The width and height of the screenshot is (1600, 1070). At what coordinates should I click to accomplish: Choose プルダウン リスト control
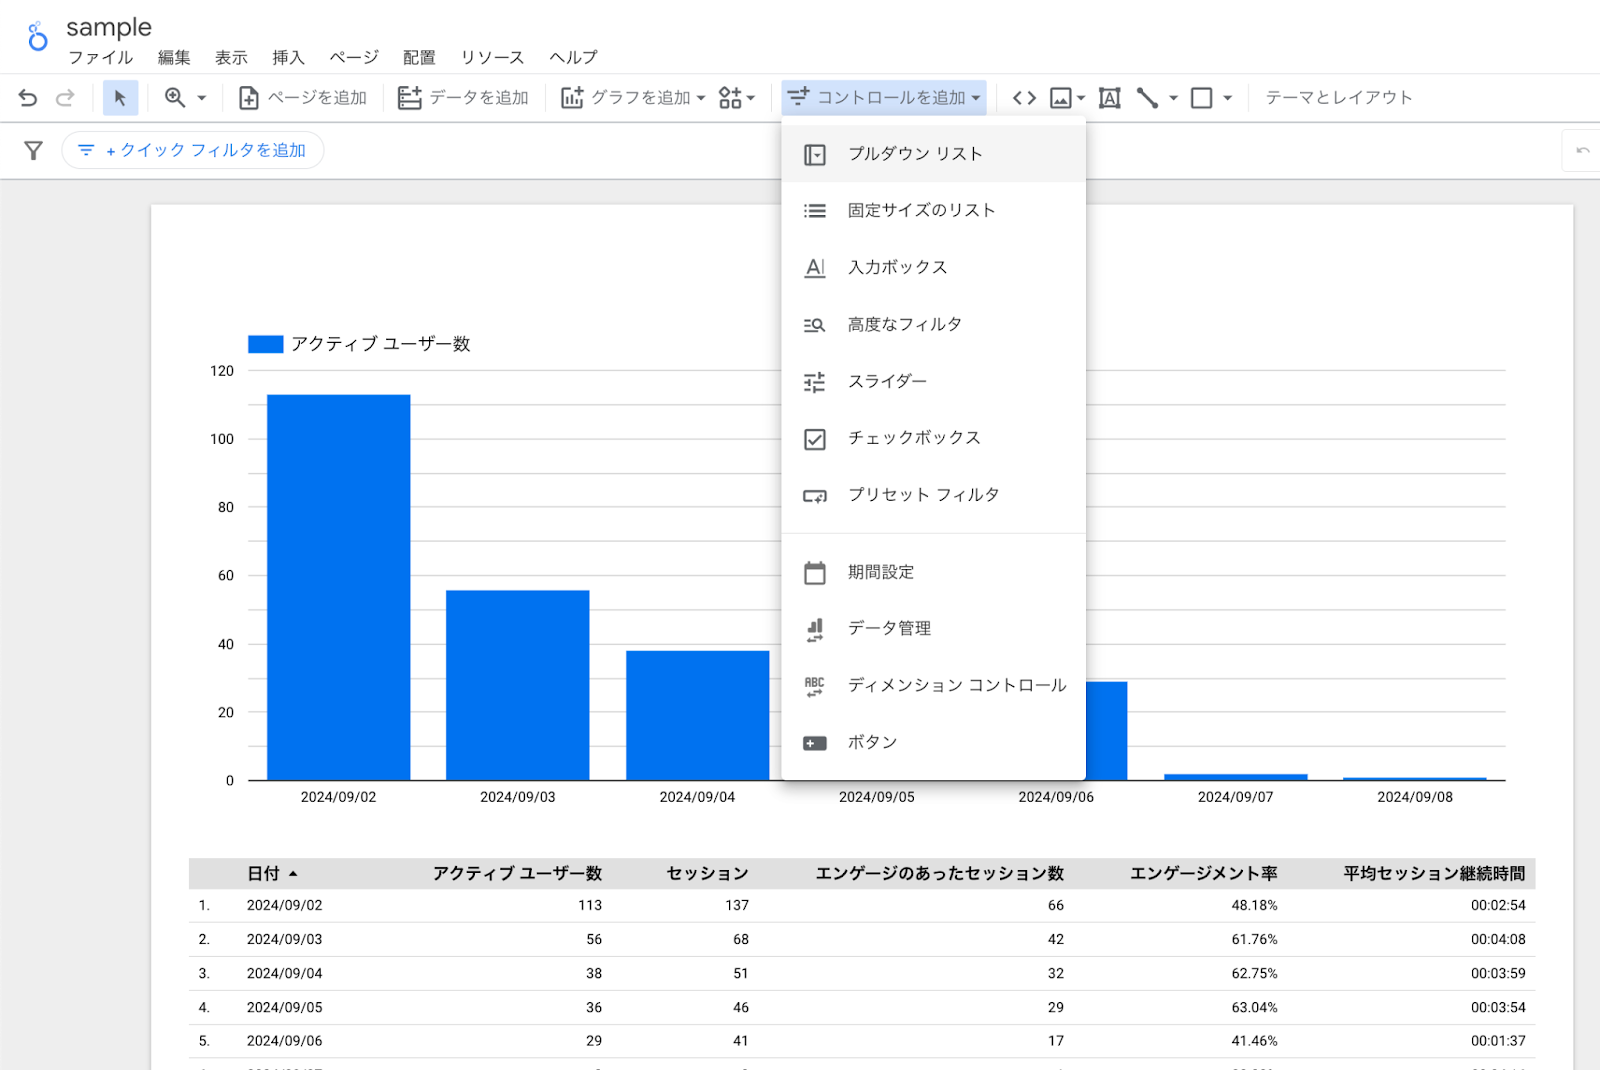(x=933, y=154)
